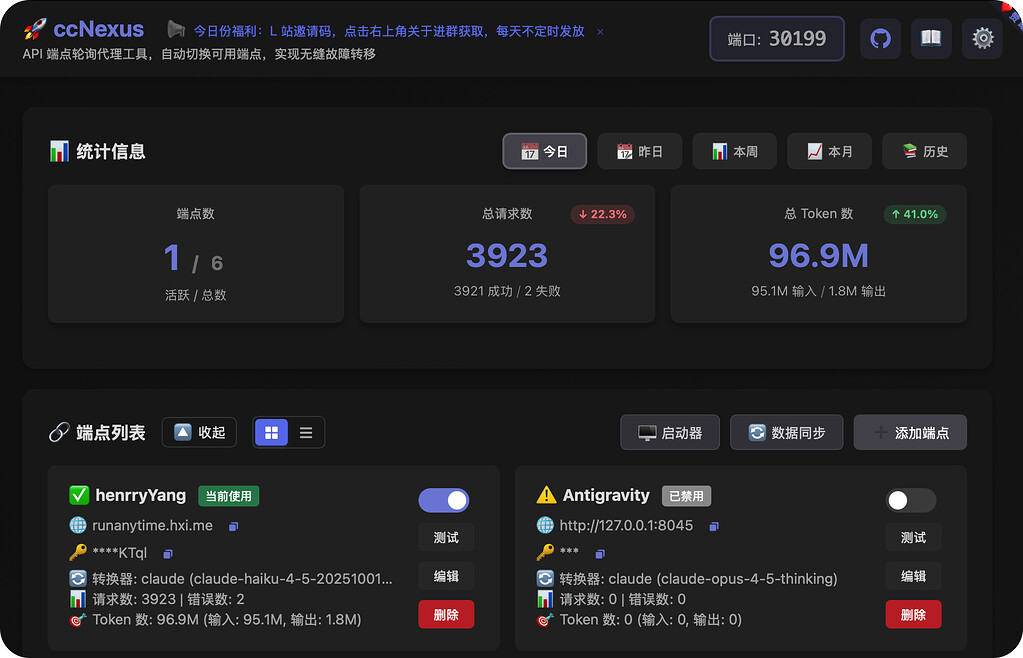
Task: Enable the Antigravity endpoint switch
Action: click(911, 500)
